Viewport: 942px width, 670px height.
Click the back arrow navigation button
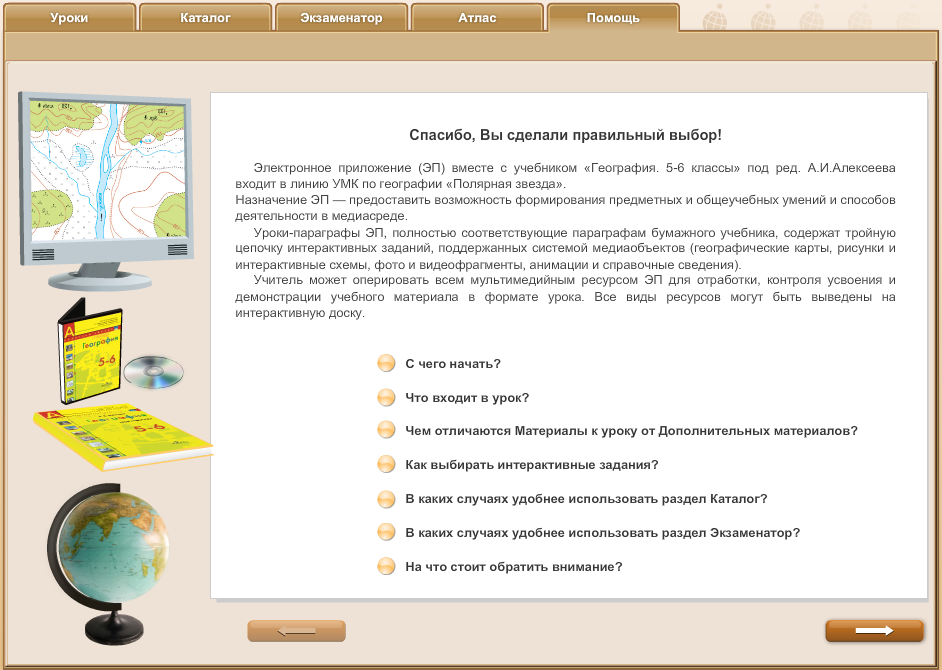point(296,631)
